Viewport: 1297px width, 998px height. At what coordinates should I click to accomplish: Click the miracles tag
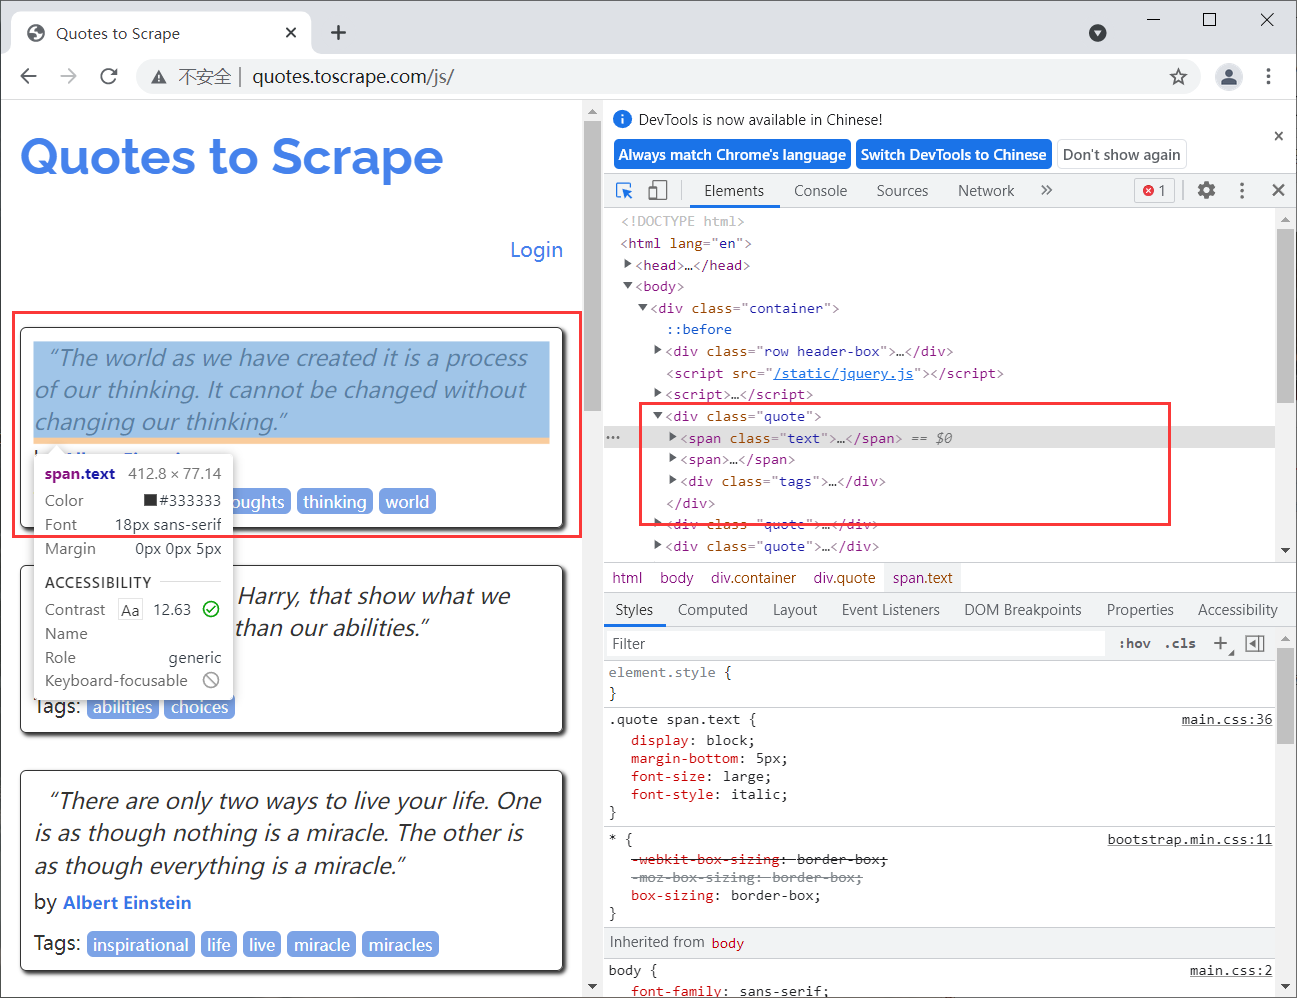pyautogui.click(x=400, y=945)
